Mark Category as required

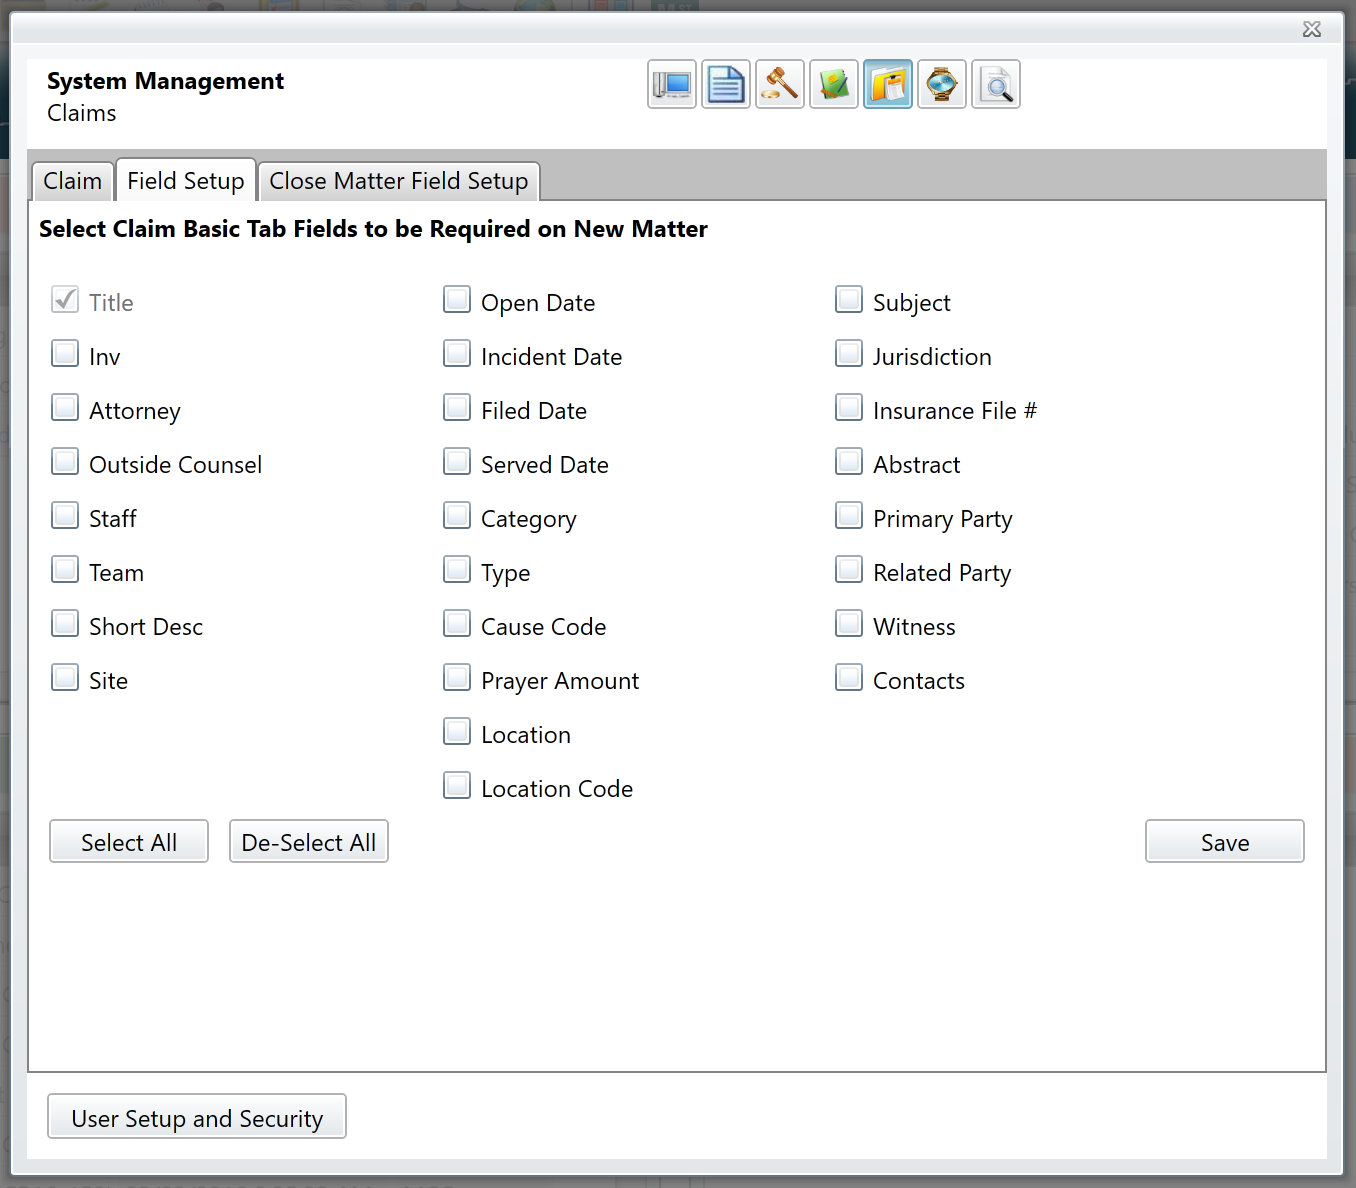click(457, 516)
